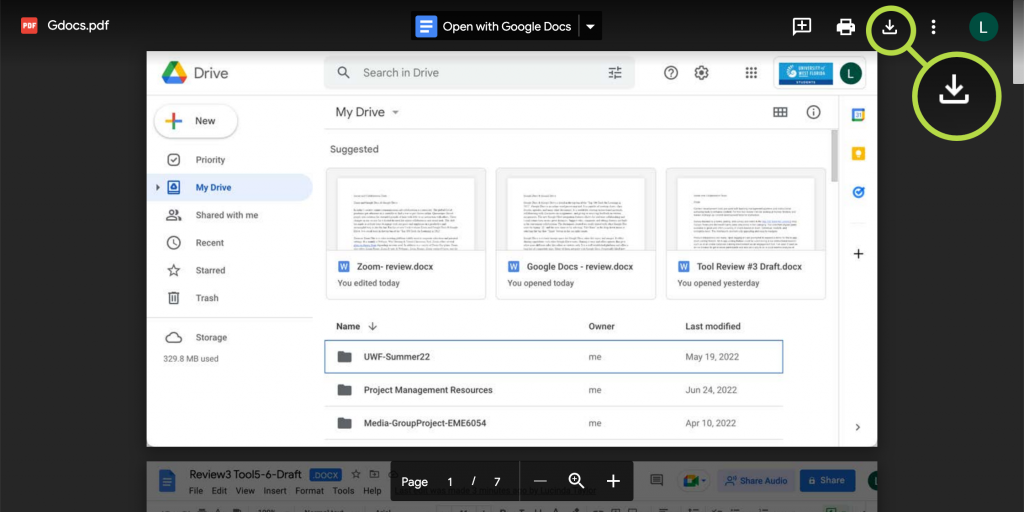
Task: Click the Share Audio button
Action: 756,481
